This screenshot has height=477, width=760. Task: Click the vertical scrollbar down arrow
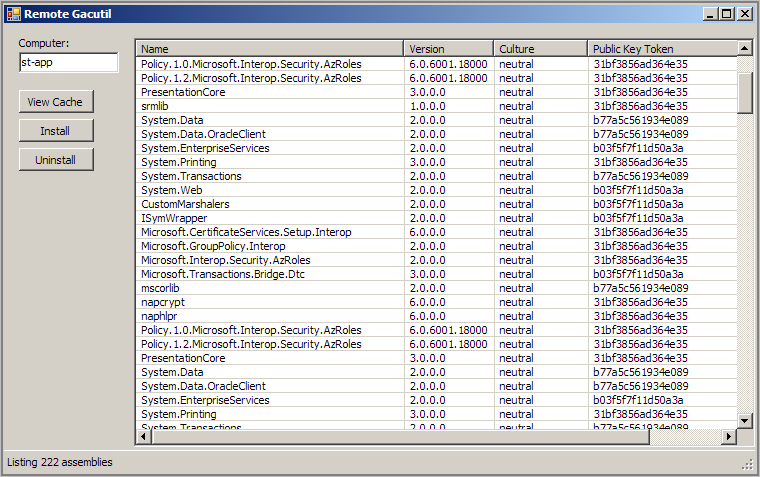[x=744, y=420]
